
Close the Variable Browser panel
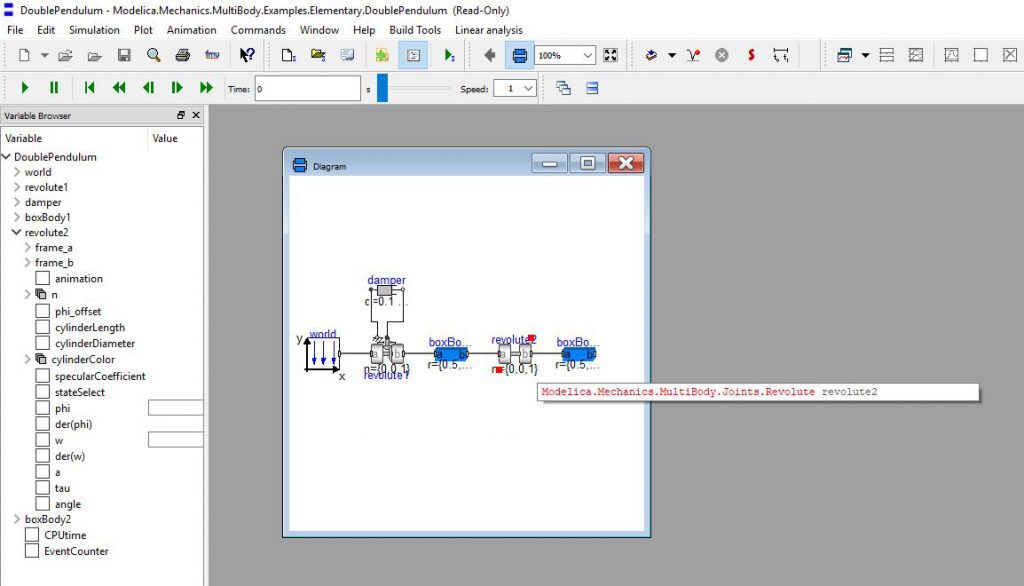pos(196,115)
